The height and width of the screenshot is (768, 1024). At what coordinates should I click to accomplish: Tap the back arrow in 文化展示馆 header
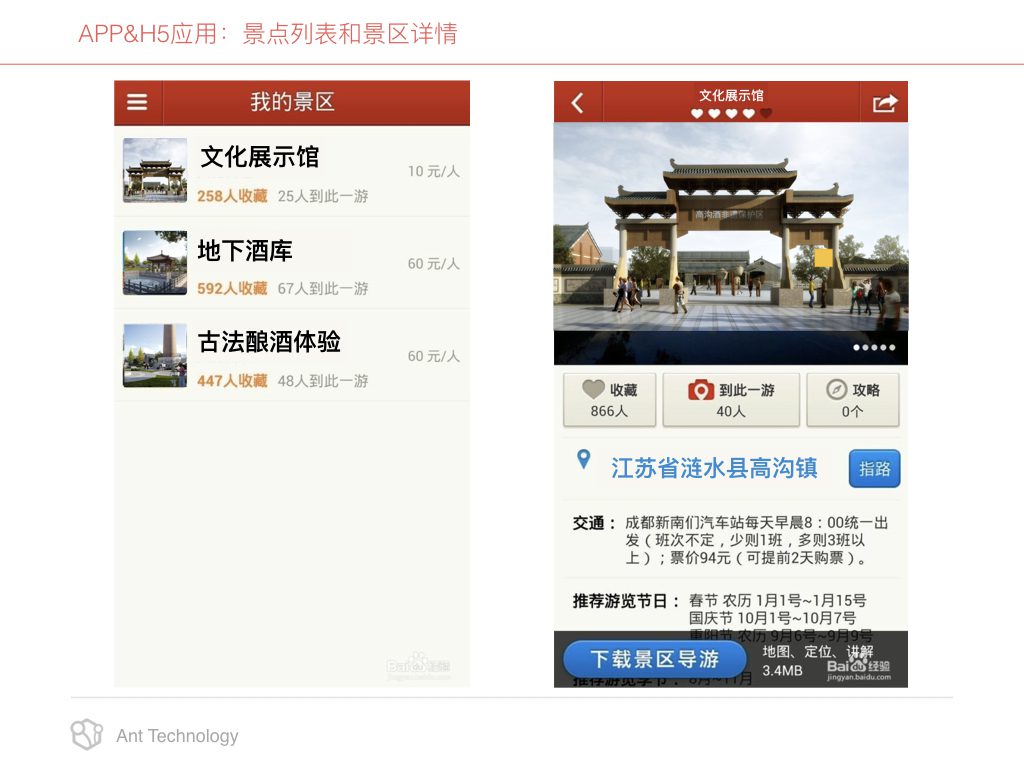[577, 103]
